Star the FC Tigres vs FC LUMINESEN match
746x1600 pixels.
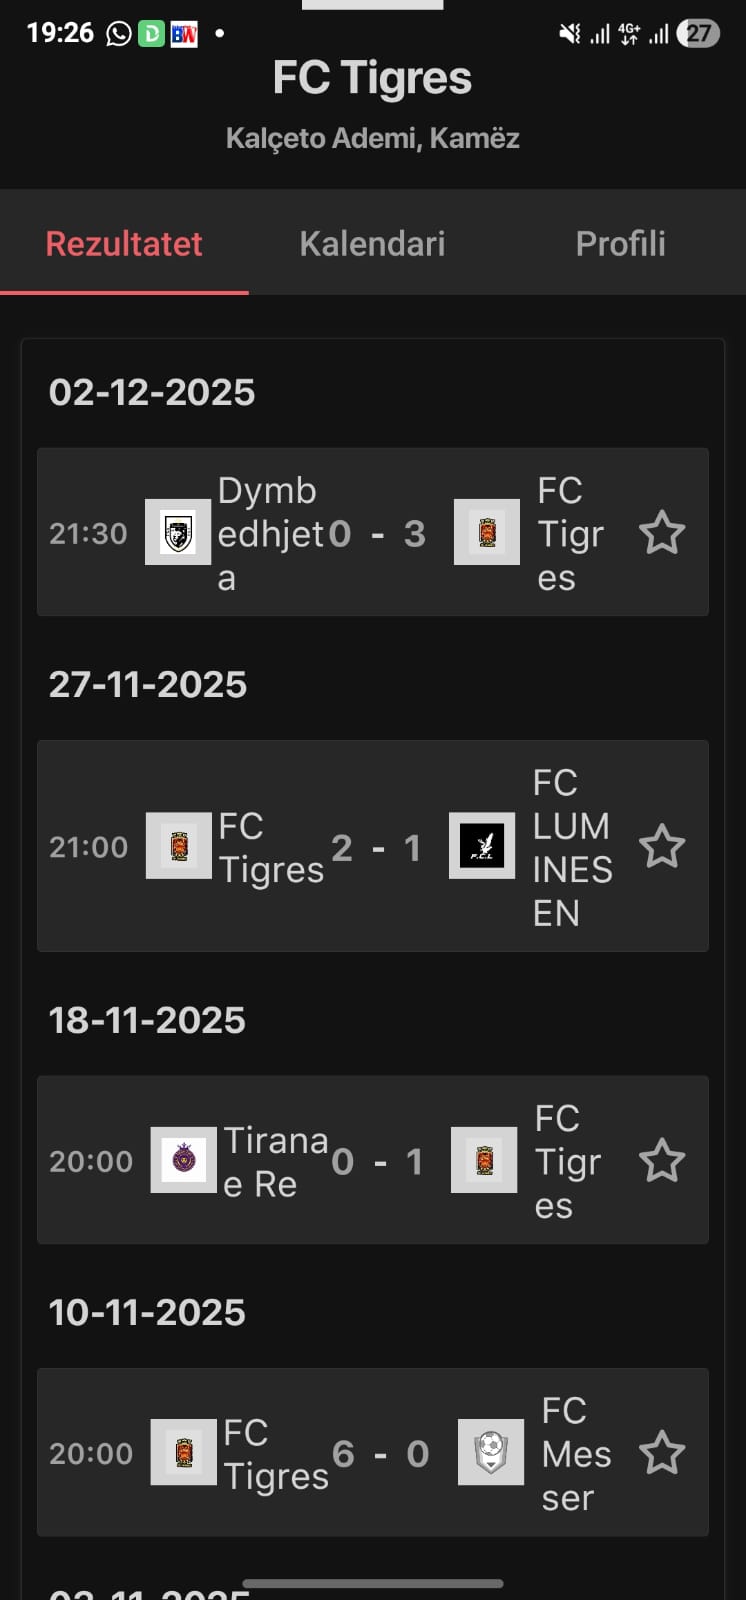tap(661, 847)
